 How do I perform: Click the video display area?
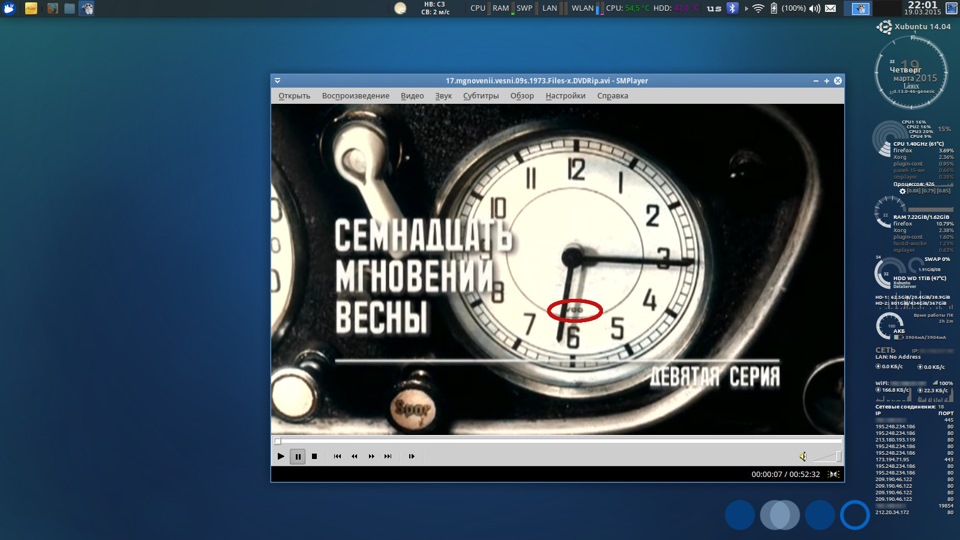(557, 269)
